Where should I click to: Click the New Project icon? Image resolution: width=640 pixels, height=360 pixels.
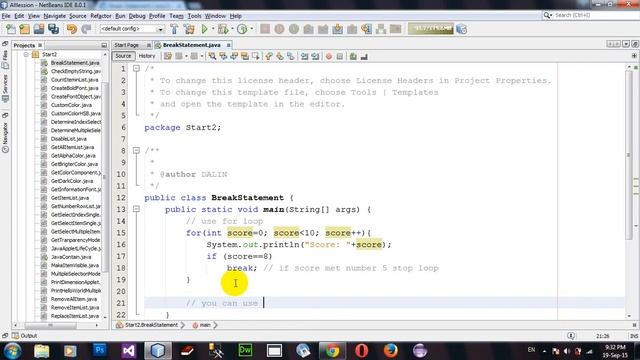pos(24,29)
